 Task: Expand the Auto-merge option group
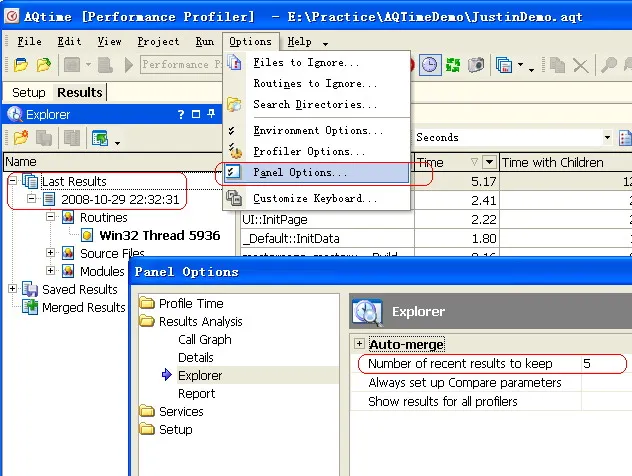tap(359, 343)
